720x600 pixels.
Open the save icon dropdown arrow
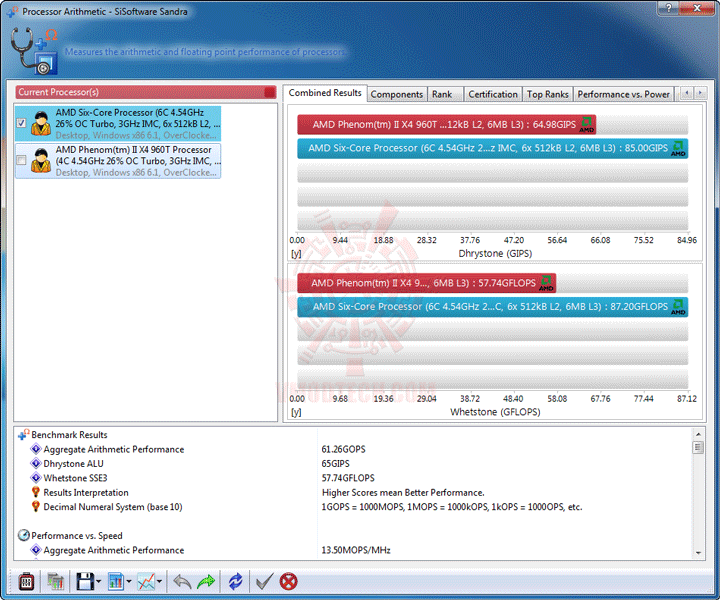(98, 582)
